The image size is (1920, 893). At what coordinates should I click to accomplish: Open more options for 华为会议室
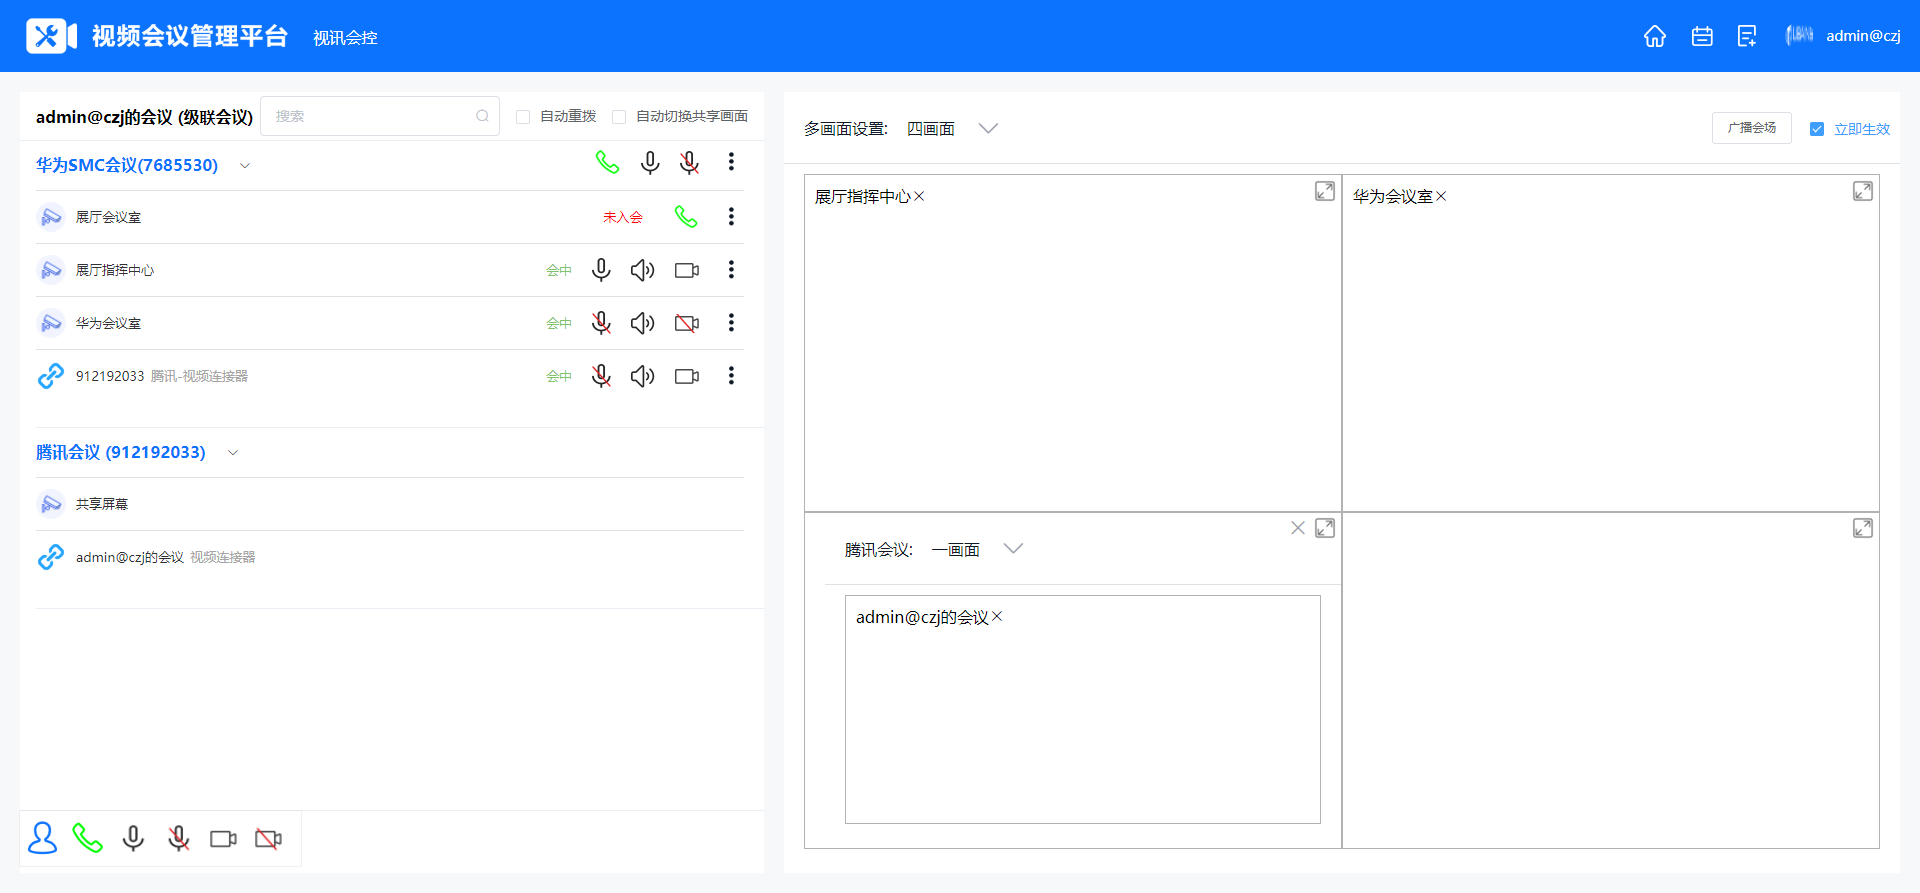coord(731,323)
